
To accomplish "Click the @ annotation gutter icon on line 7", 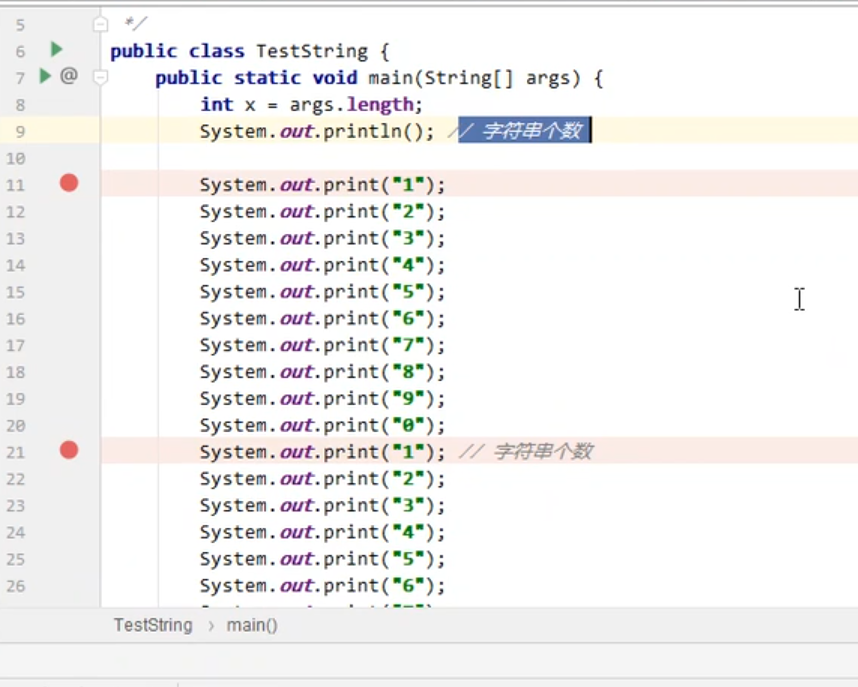I will [68, 75].
